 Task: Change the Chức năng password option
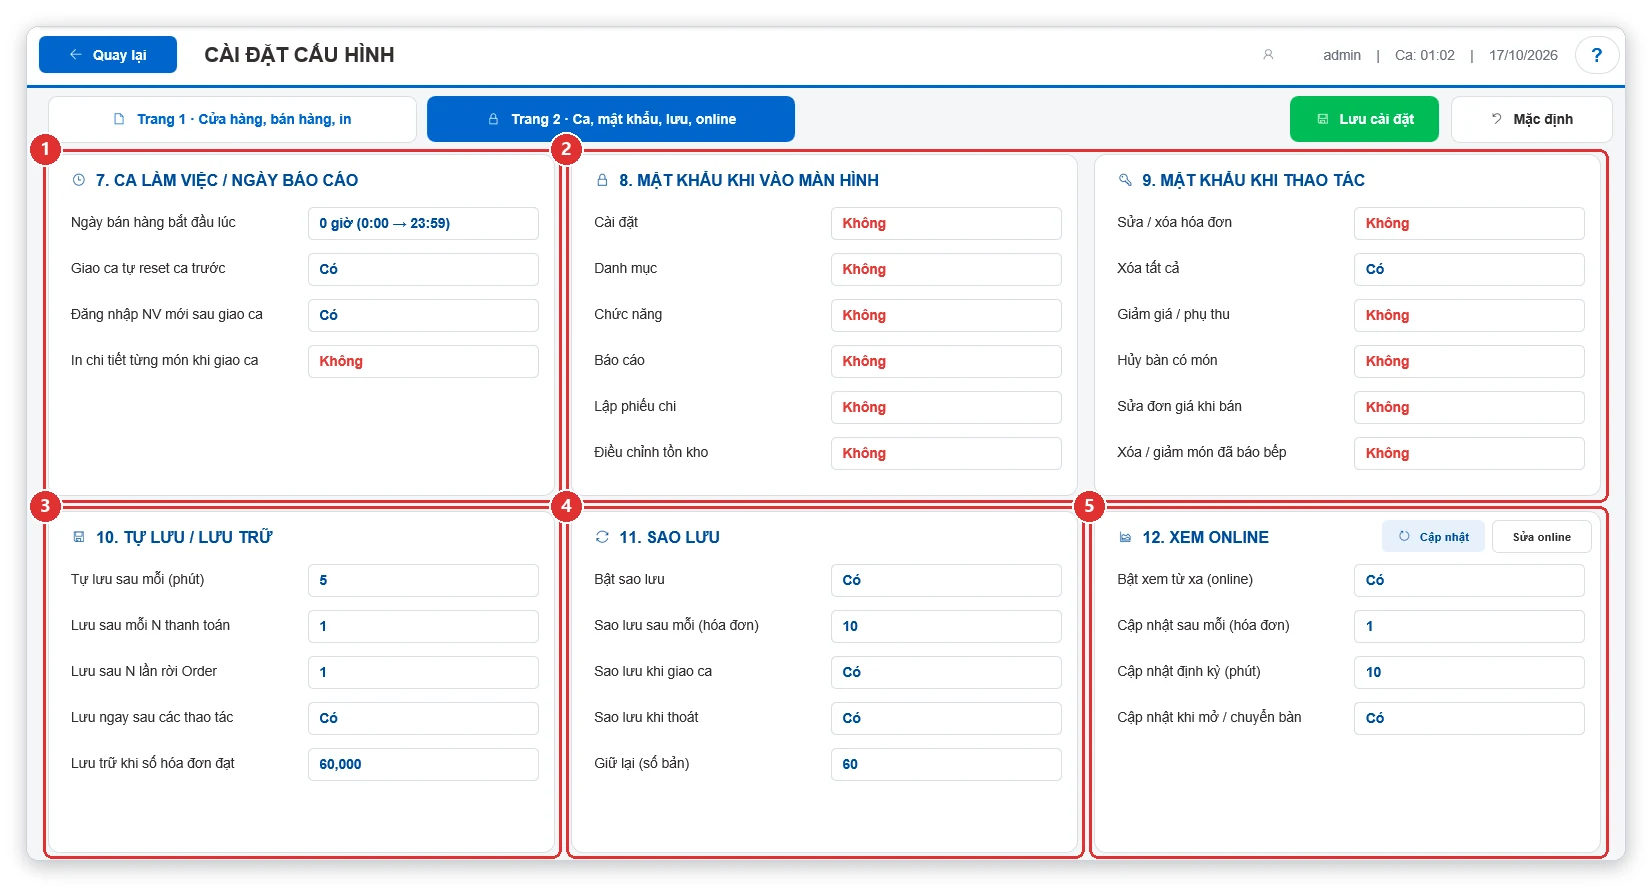coord(946,315)
